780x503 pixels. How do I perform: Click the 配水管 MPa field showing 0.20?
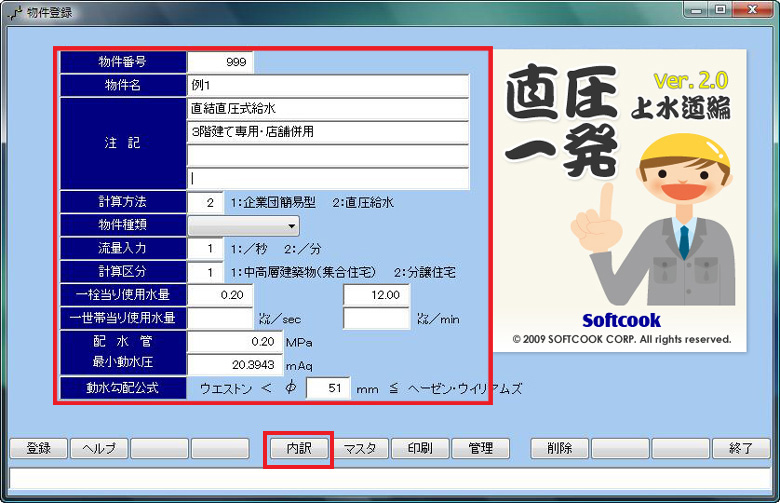235,342
